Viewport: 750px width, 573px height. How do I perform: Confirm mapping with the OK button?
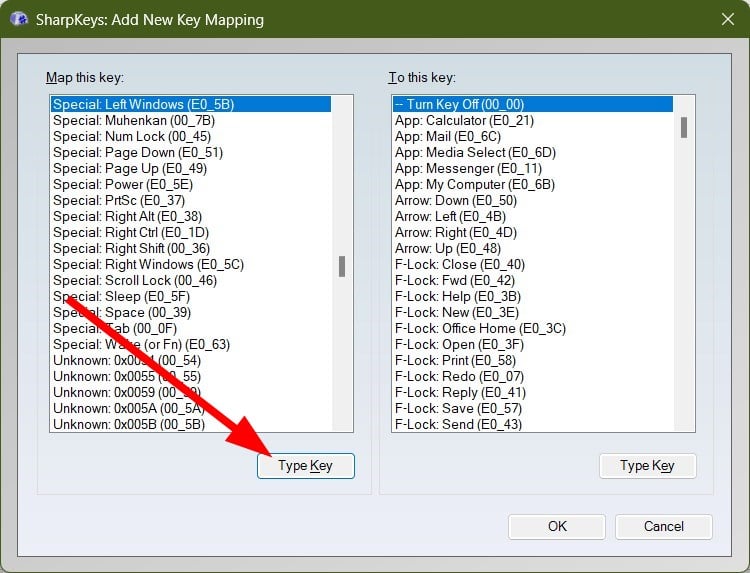point(557,527)
